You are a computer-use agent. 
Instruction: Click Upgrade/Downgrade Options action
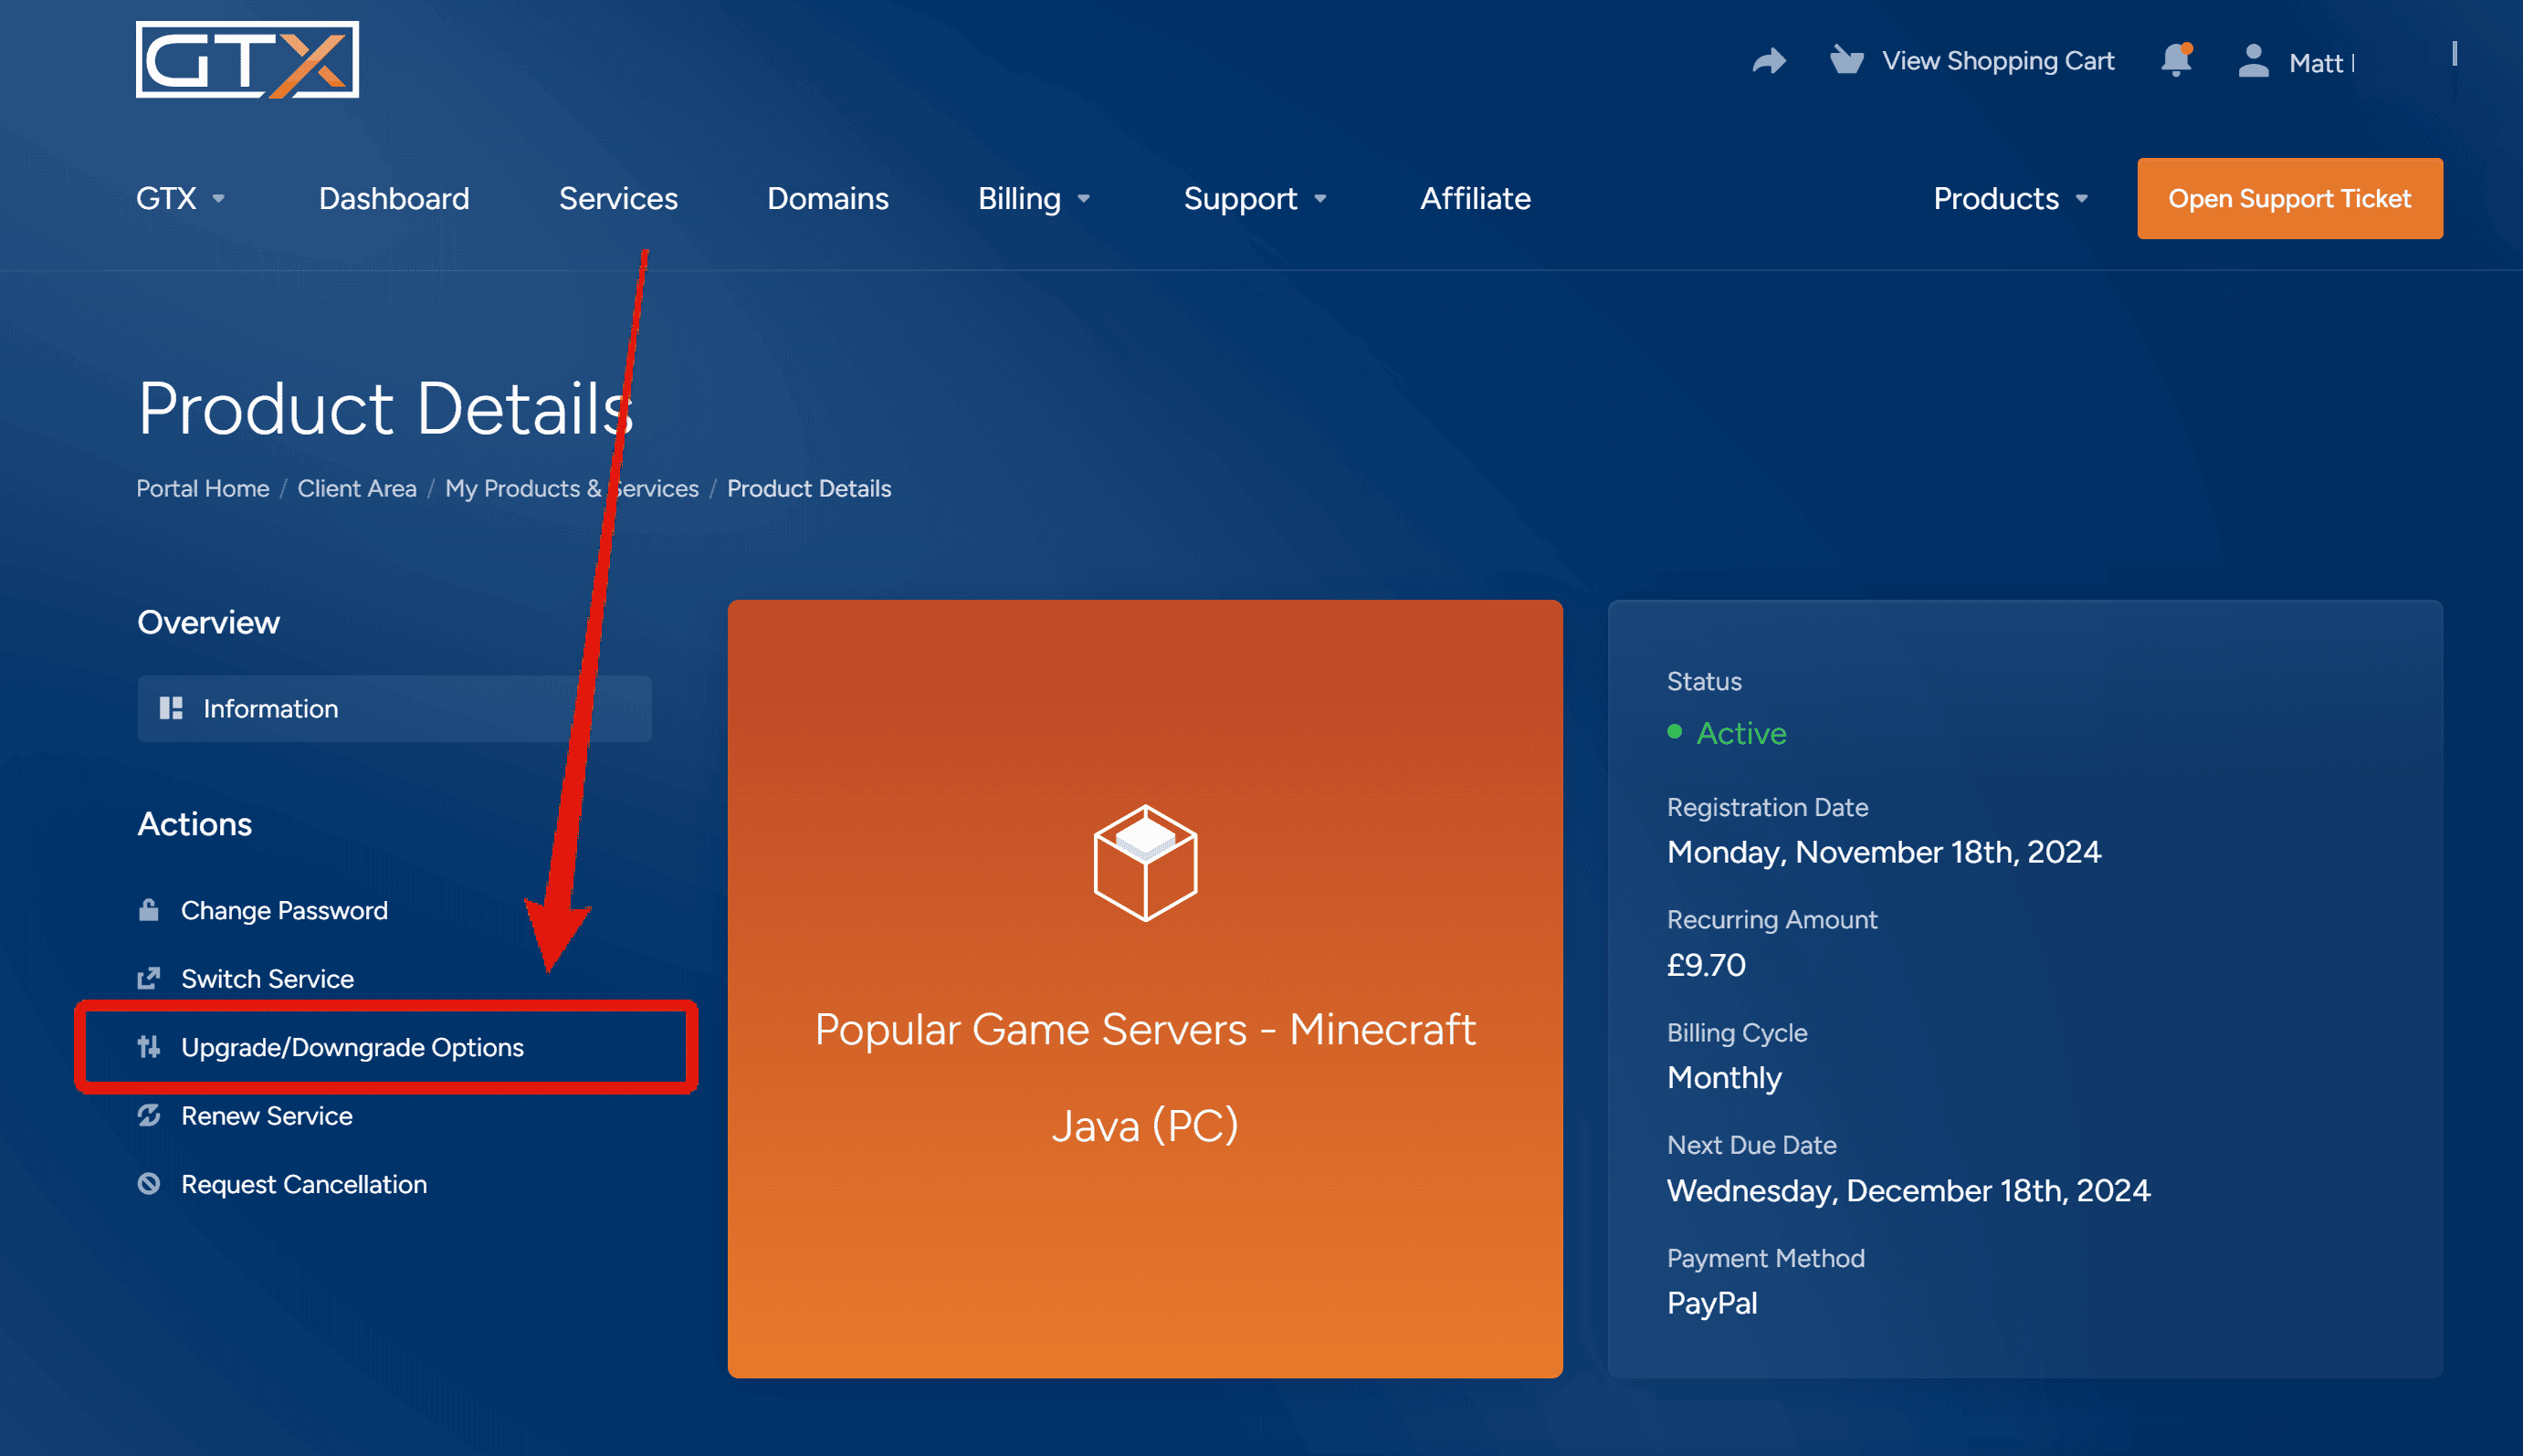pyautogui.click(x=352, y=1047)
